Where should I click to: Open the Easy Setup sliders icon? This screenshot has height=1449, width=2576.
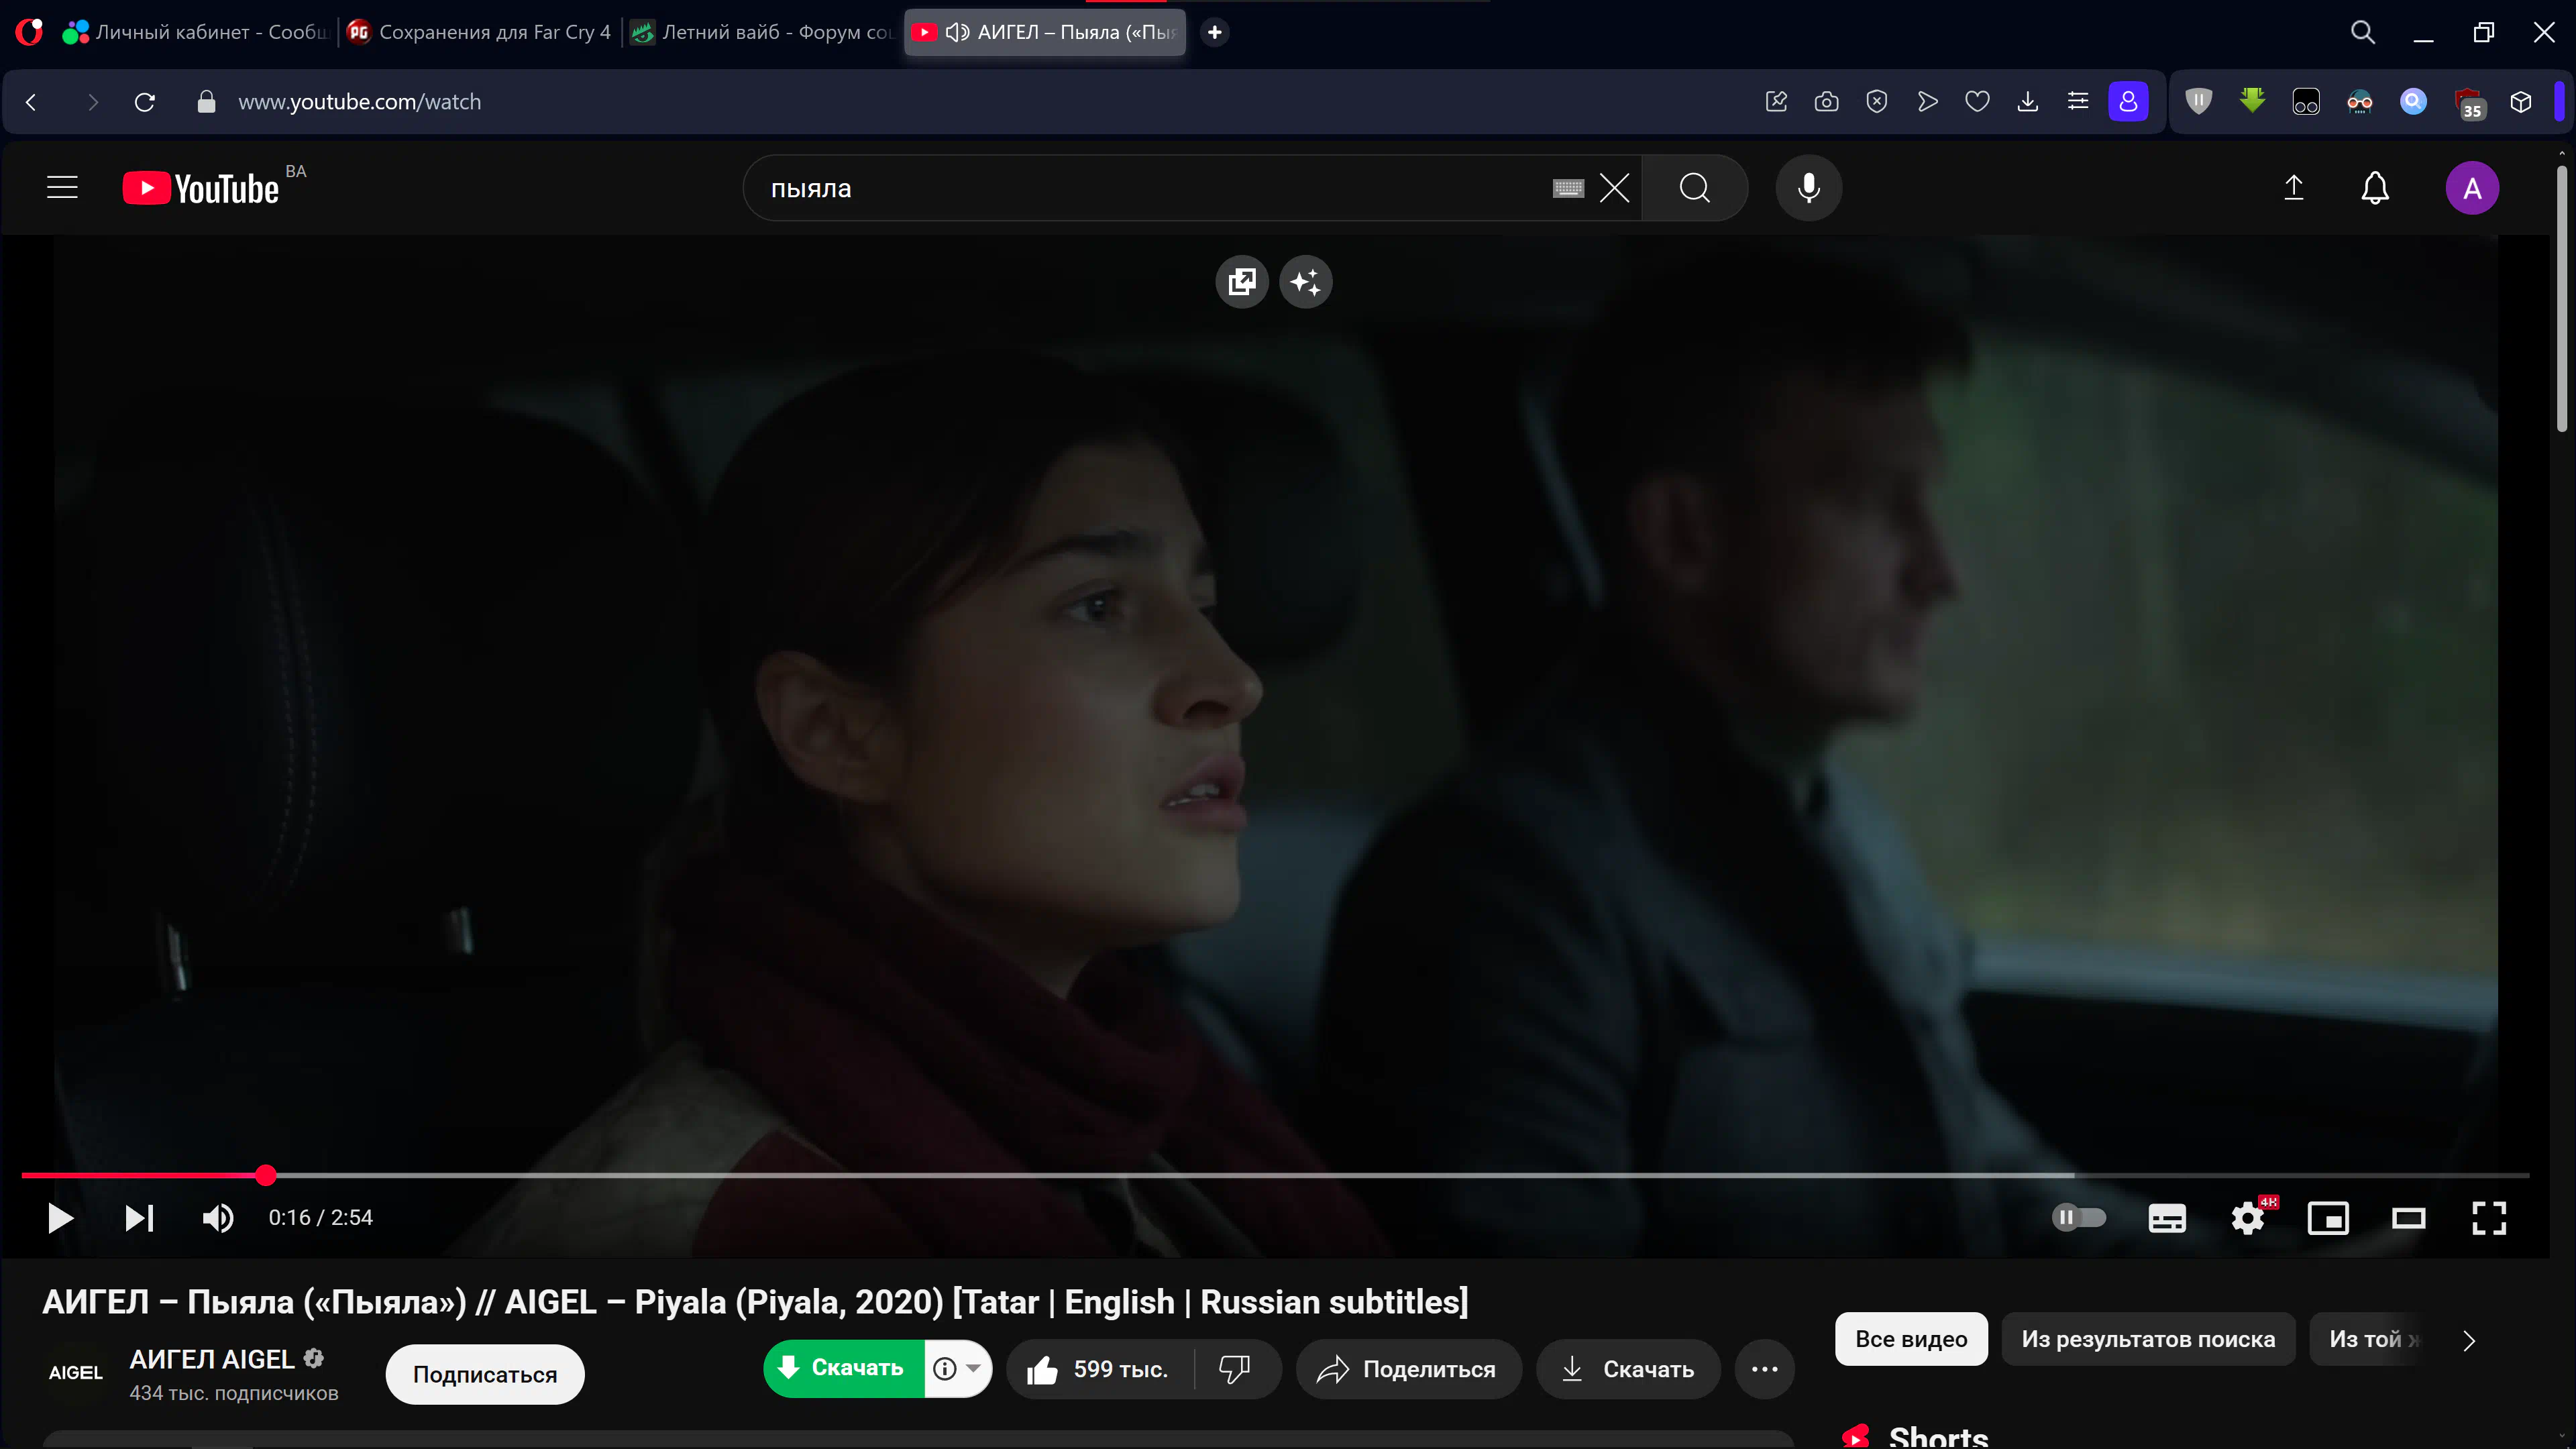point(2077,102)
